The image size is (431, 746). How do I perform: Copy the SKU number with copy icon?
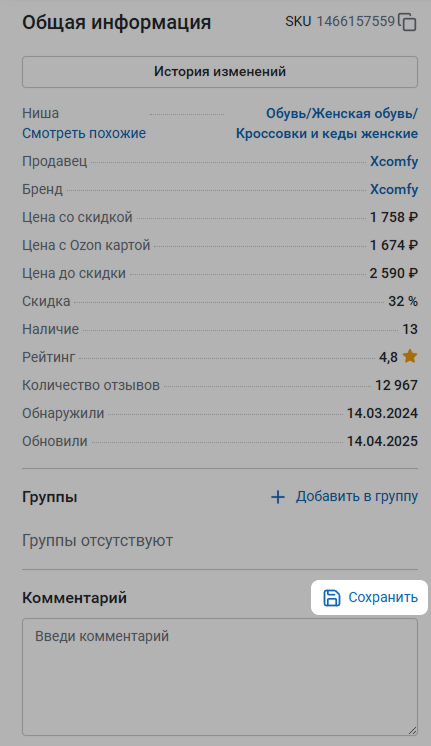pos(408,22)
